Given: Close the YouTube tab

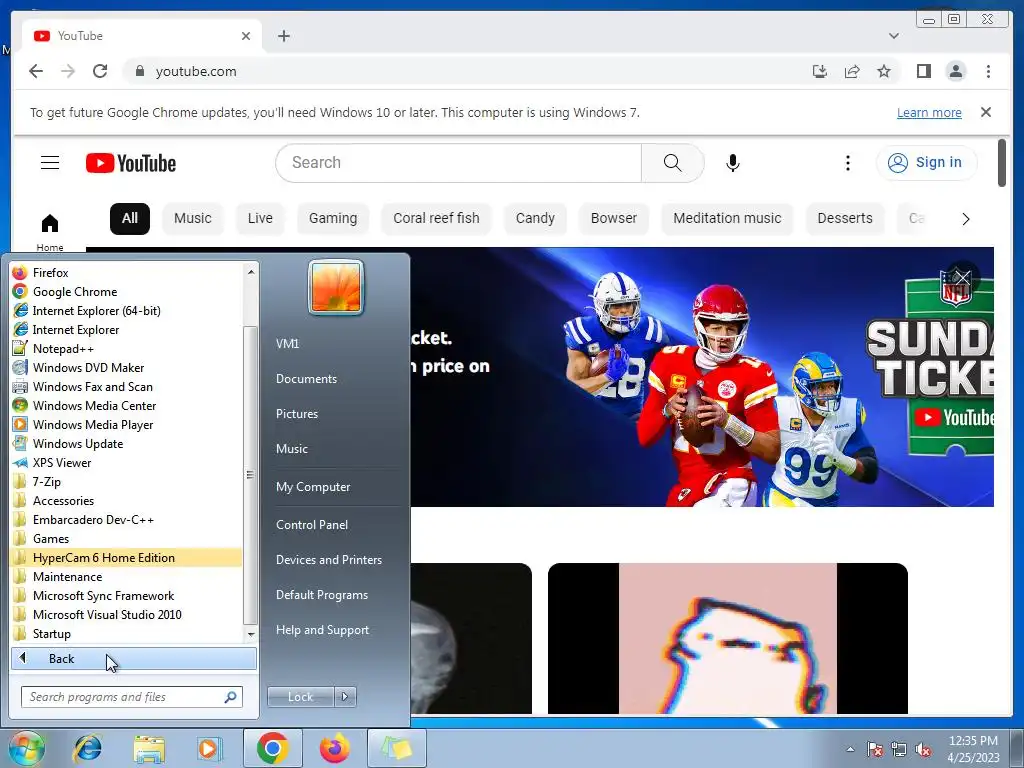Looking at the screenshot, I should 246,36.
